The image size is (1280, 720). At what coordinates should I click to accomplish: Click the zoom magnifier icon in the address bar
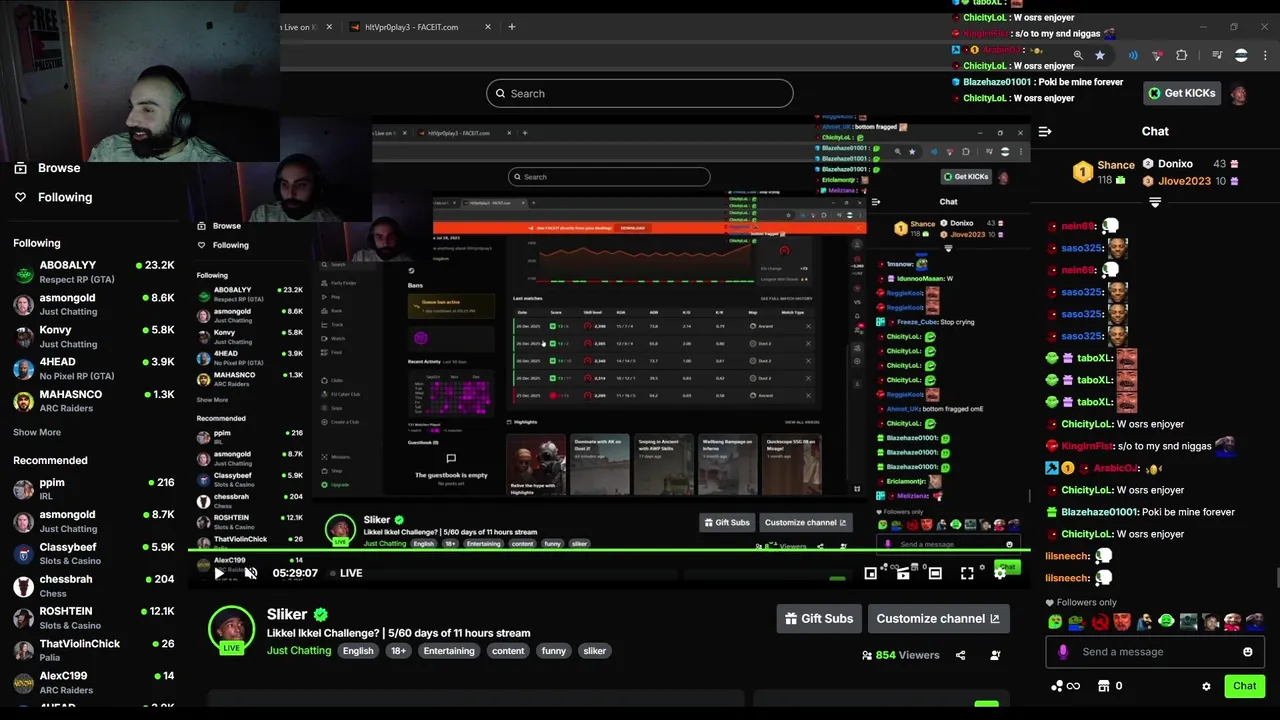click(x=1077, y=55)
